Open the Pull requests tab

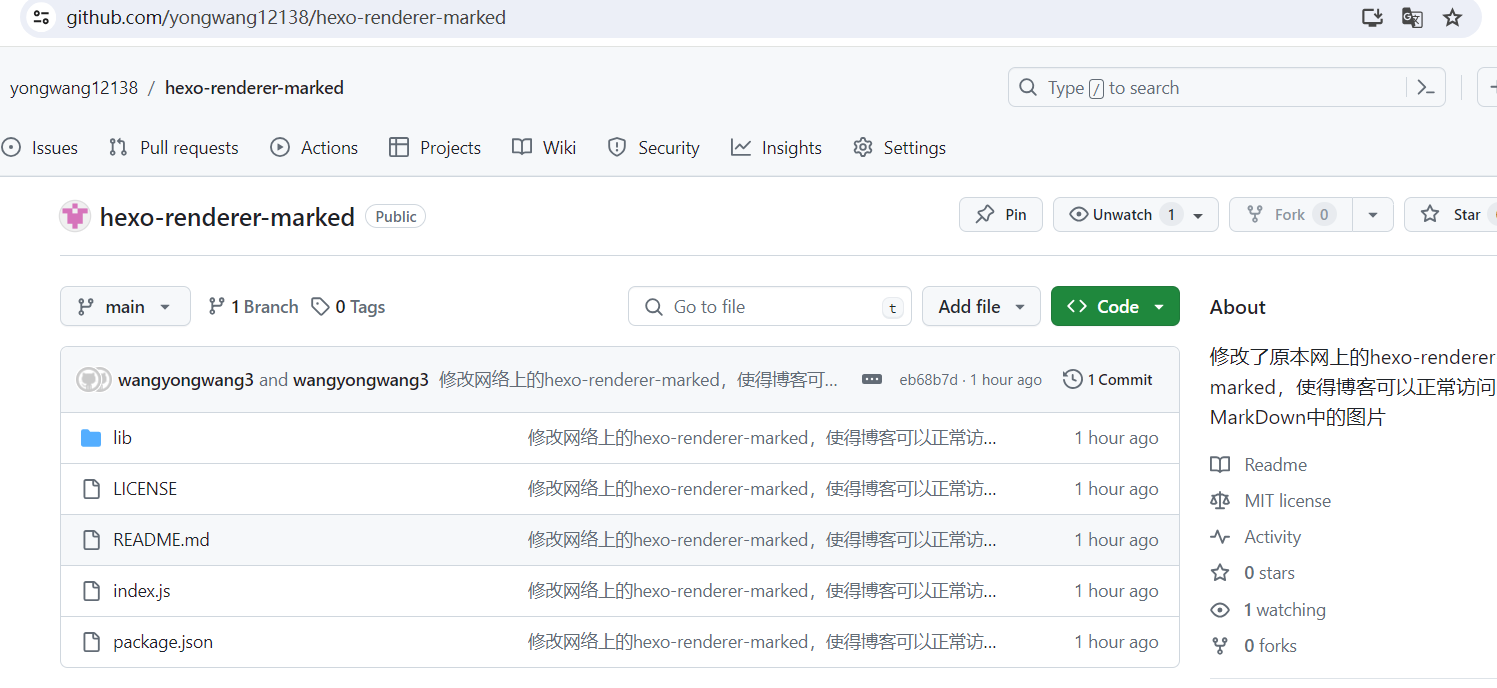pos(174,148)
